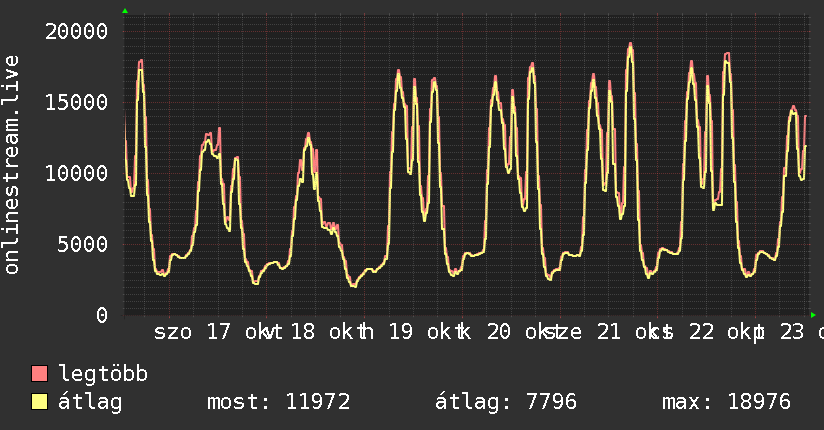Click the 23 date label on x-axis
Screen dimensions: 824x430
[x=792, y=332]
